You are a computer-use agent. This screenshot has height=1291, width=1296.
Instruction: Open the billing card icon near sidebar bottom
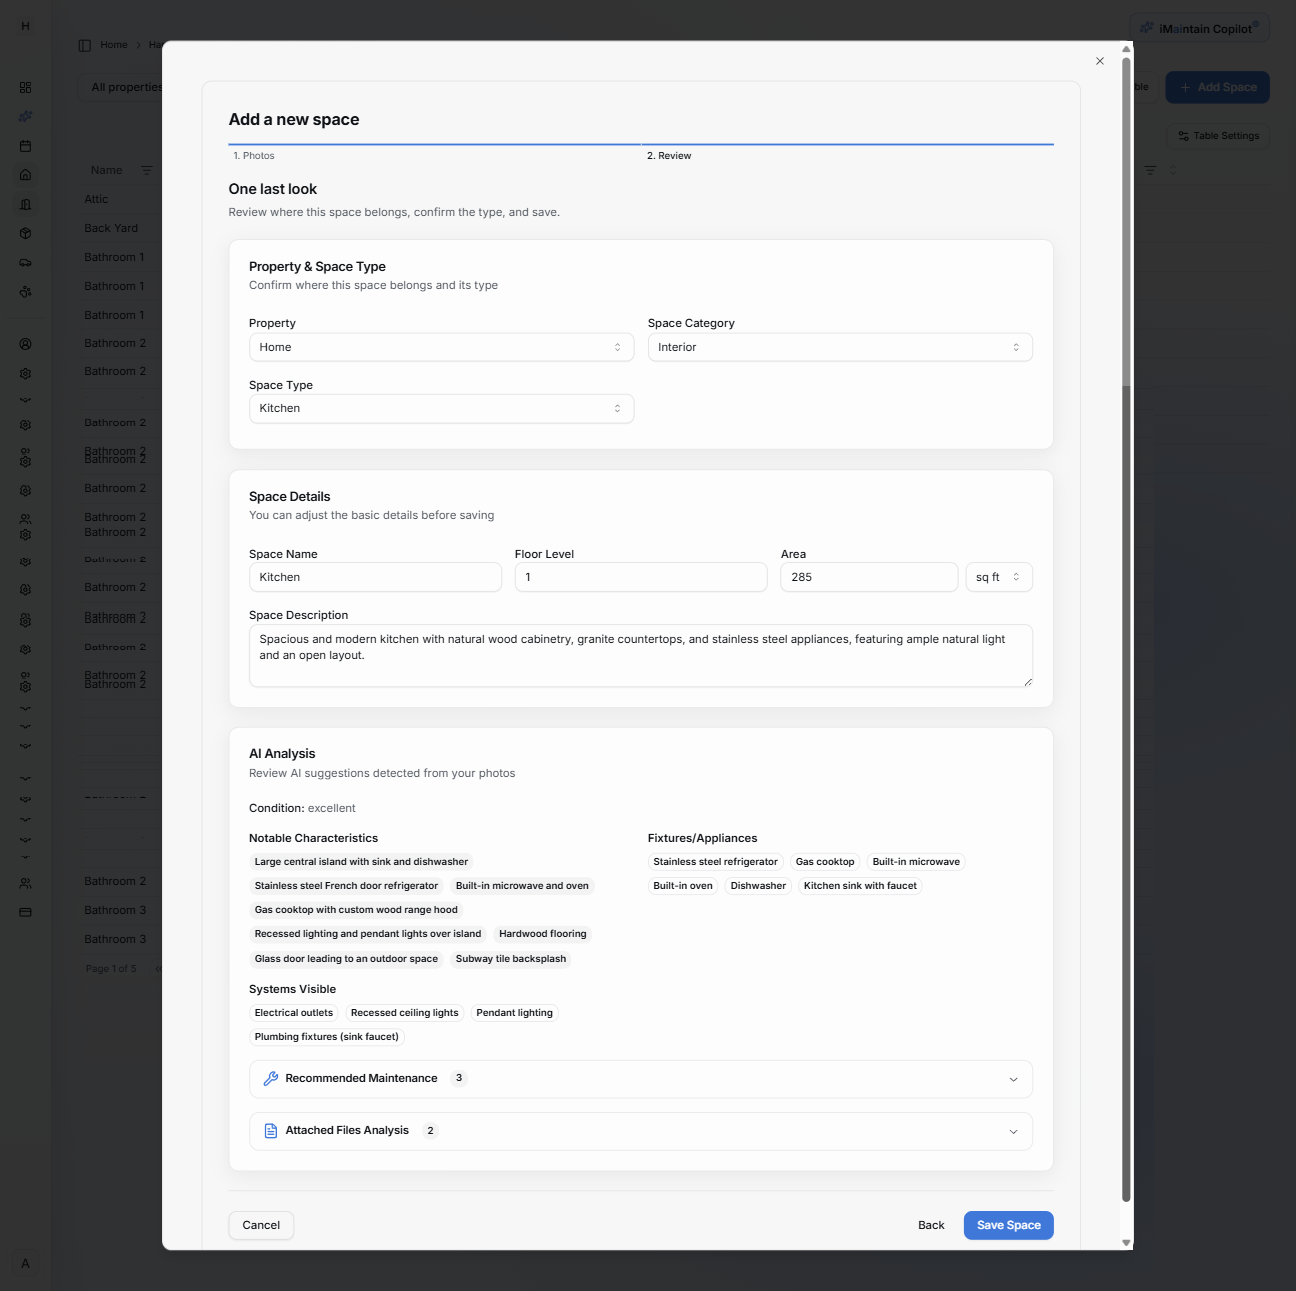click(x=25, y=911)
